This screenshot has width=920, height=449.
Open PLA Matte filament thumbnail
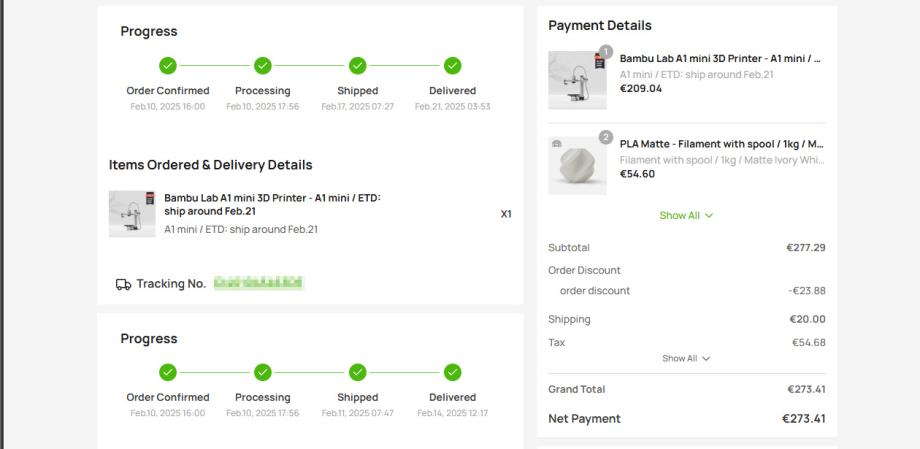click(577, 165)
